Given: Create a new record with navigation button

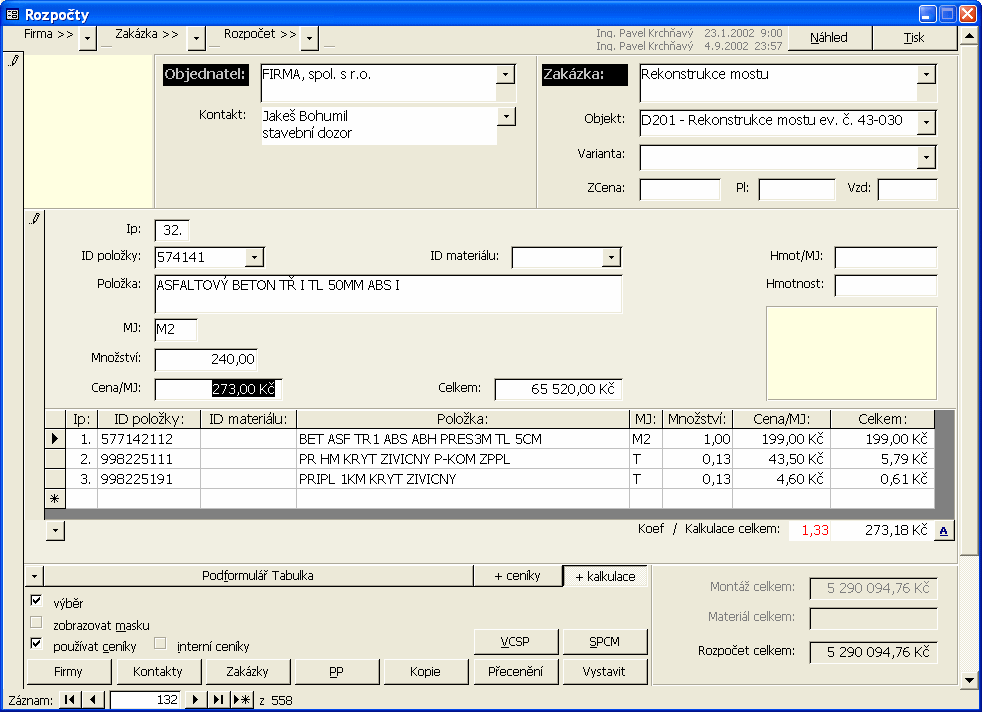Looking at the screenshot, I should [x=242, y=700].
